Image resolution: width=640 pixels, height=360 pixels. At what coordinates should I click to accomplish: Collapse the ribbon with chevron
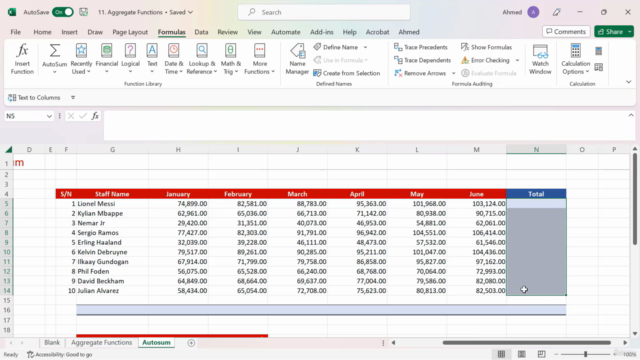click(629, 82)
